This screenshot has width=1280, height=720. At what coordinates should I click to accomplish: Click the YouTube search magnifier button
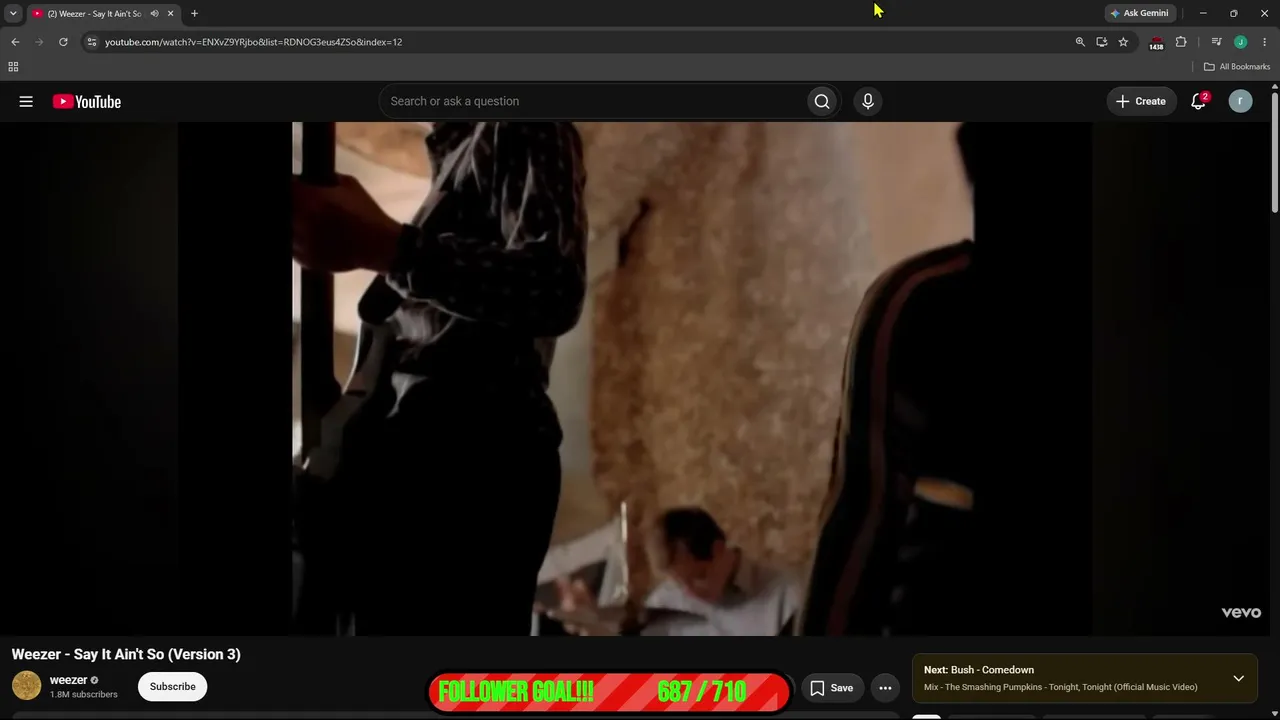[x=822, y=101]
